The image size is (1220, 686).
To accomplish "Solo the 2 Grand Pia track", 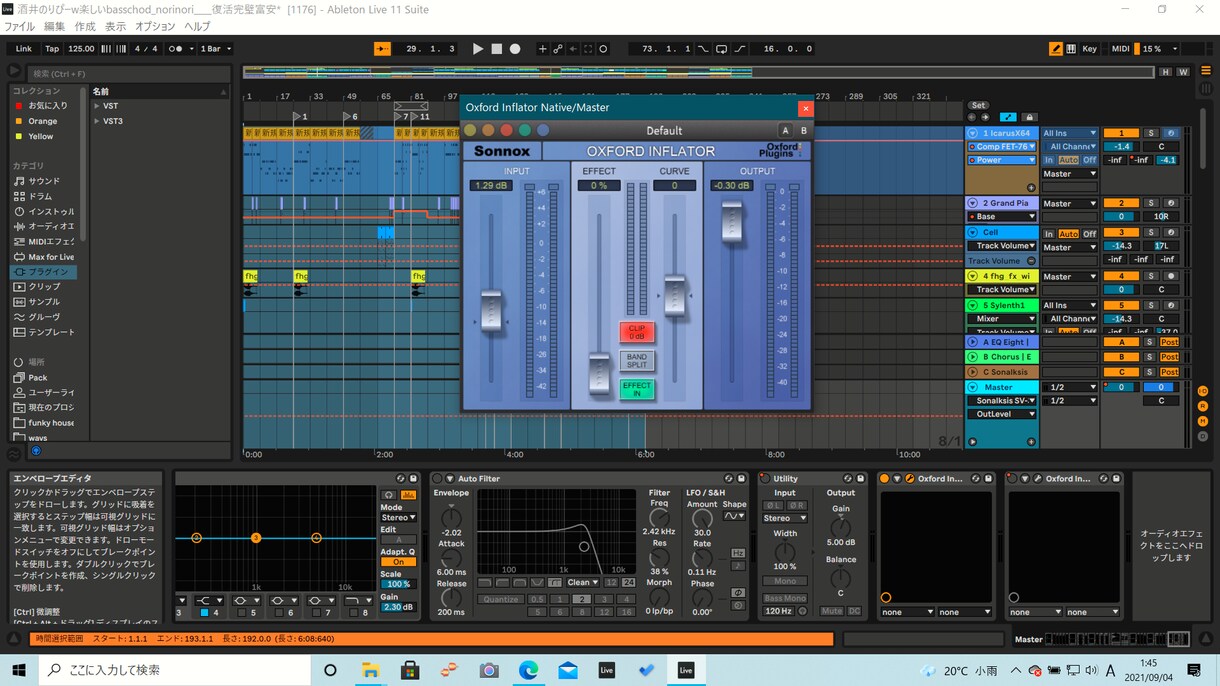I will pos(1151,203).
